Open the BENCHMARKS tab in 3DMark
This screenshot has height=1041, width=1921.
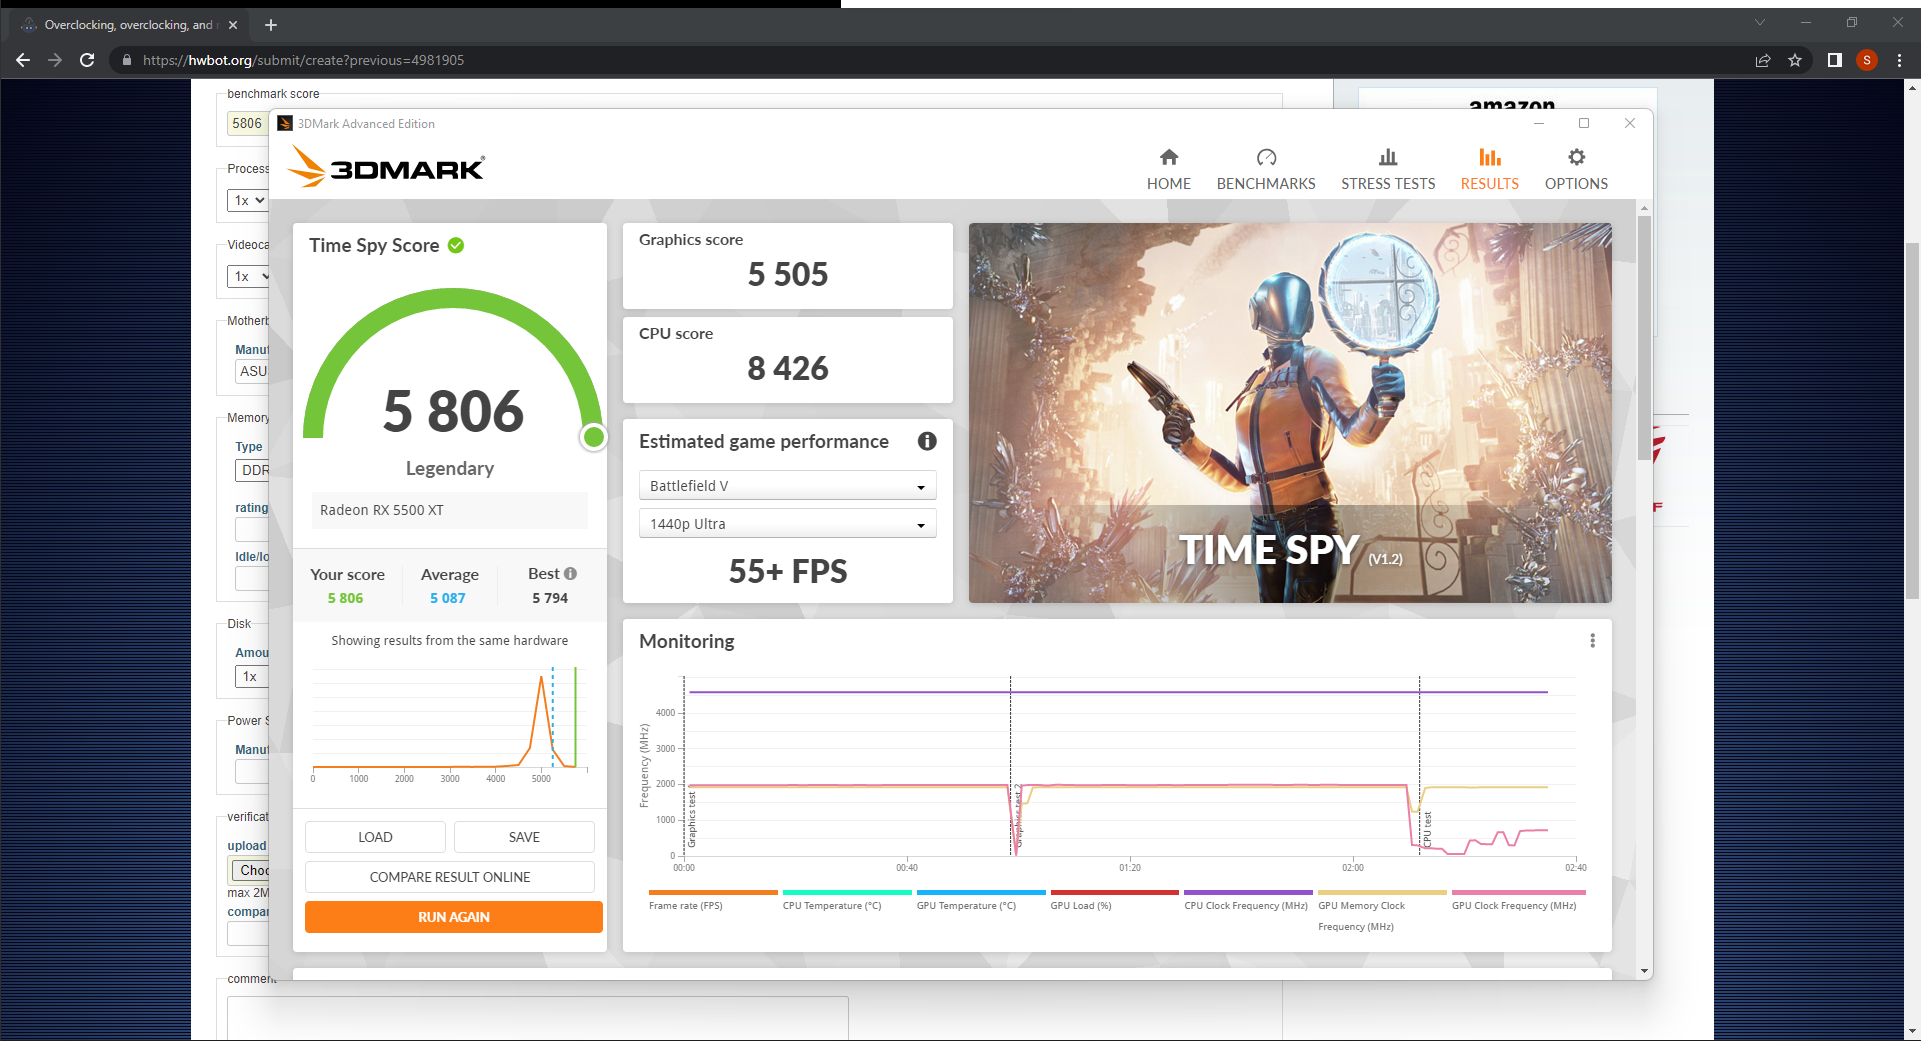[x=1266, y=170]
